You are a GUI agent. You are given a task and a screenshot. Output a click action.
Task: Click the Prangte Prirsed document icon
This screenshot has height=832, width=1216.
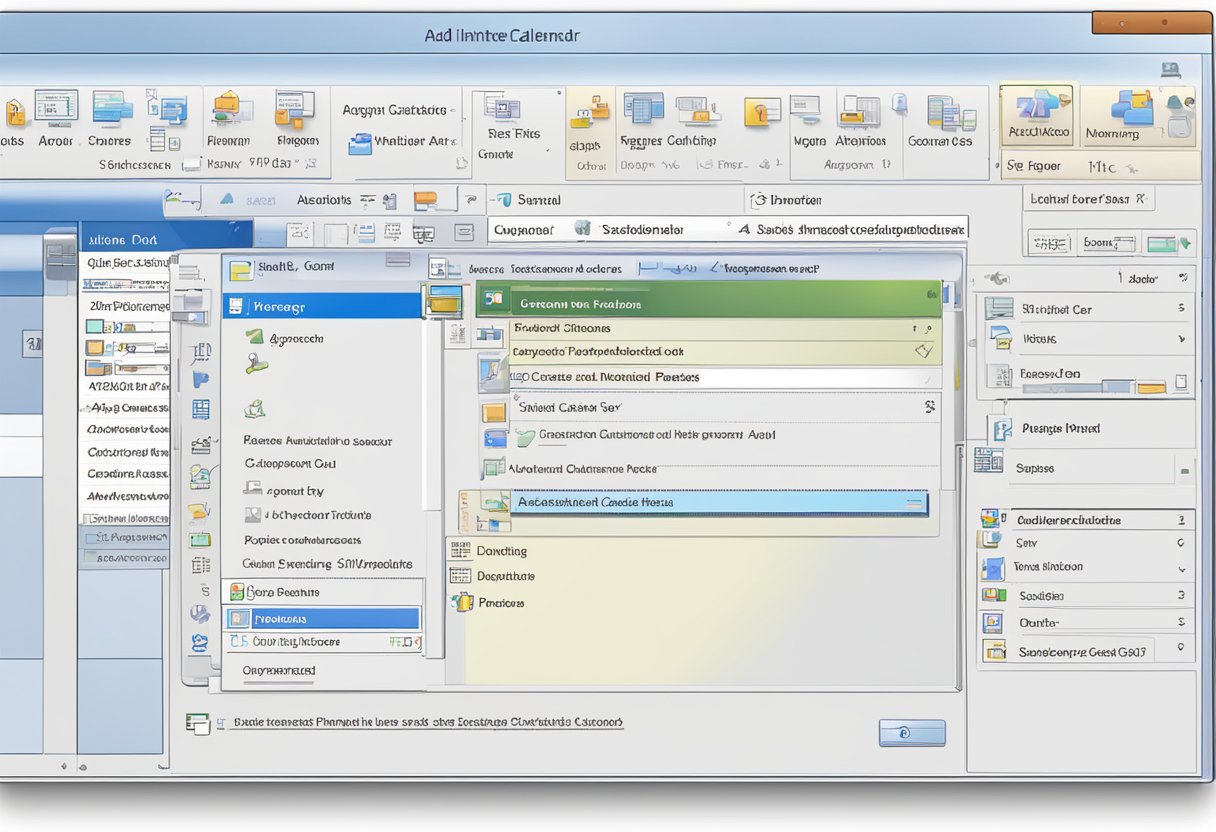coord(1000,429)
